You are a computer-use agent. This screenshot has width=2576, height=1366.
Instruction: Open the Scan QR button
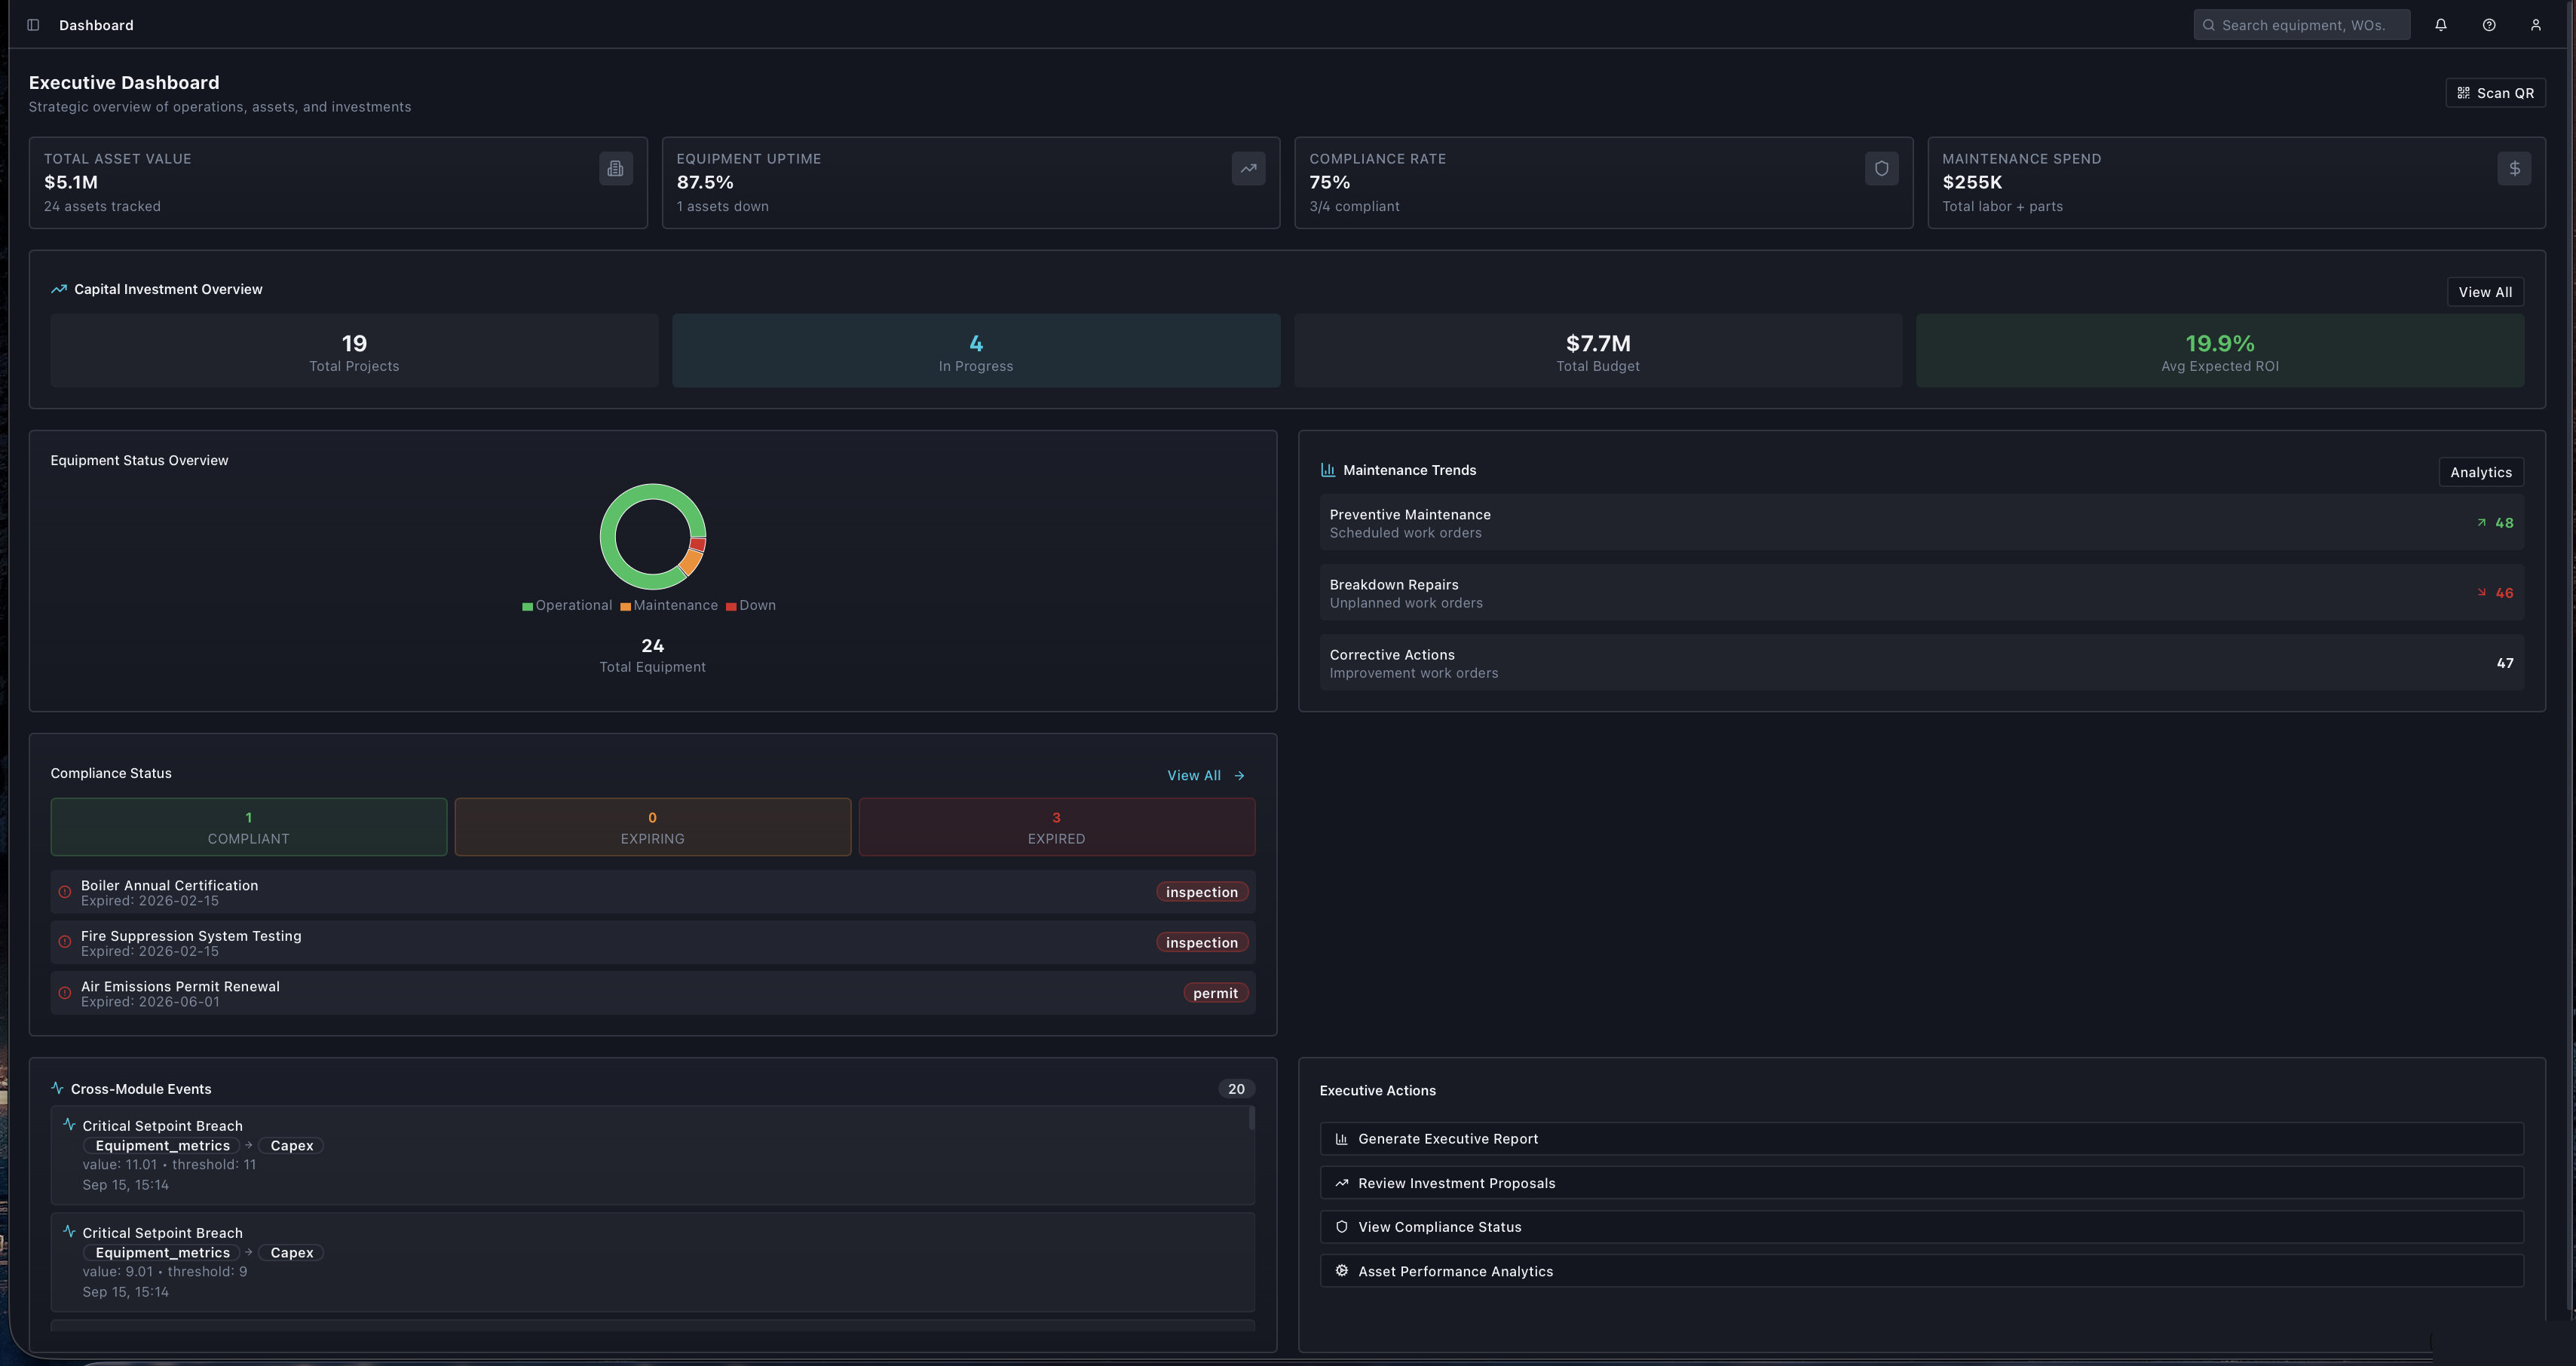pos(2496,93)
